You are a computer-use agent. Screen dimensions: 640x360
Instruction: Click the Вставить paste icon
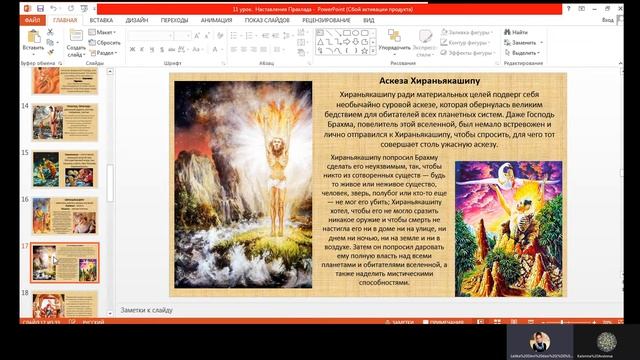pyautogui.click(x=33, y=36)
